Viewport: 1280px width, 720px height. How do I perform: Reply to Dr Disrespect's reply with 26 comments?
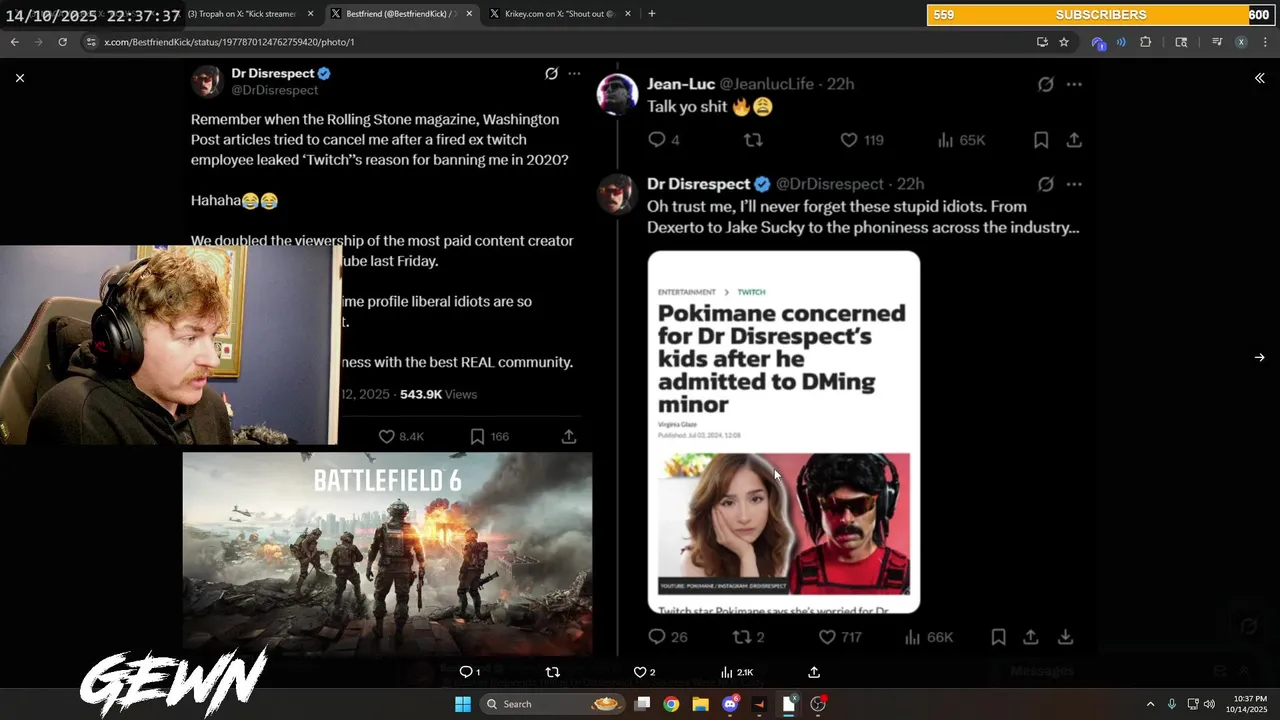[x=667, y=637]
